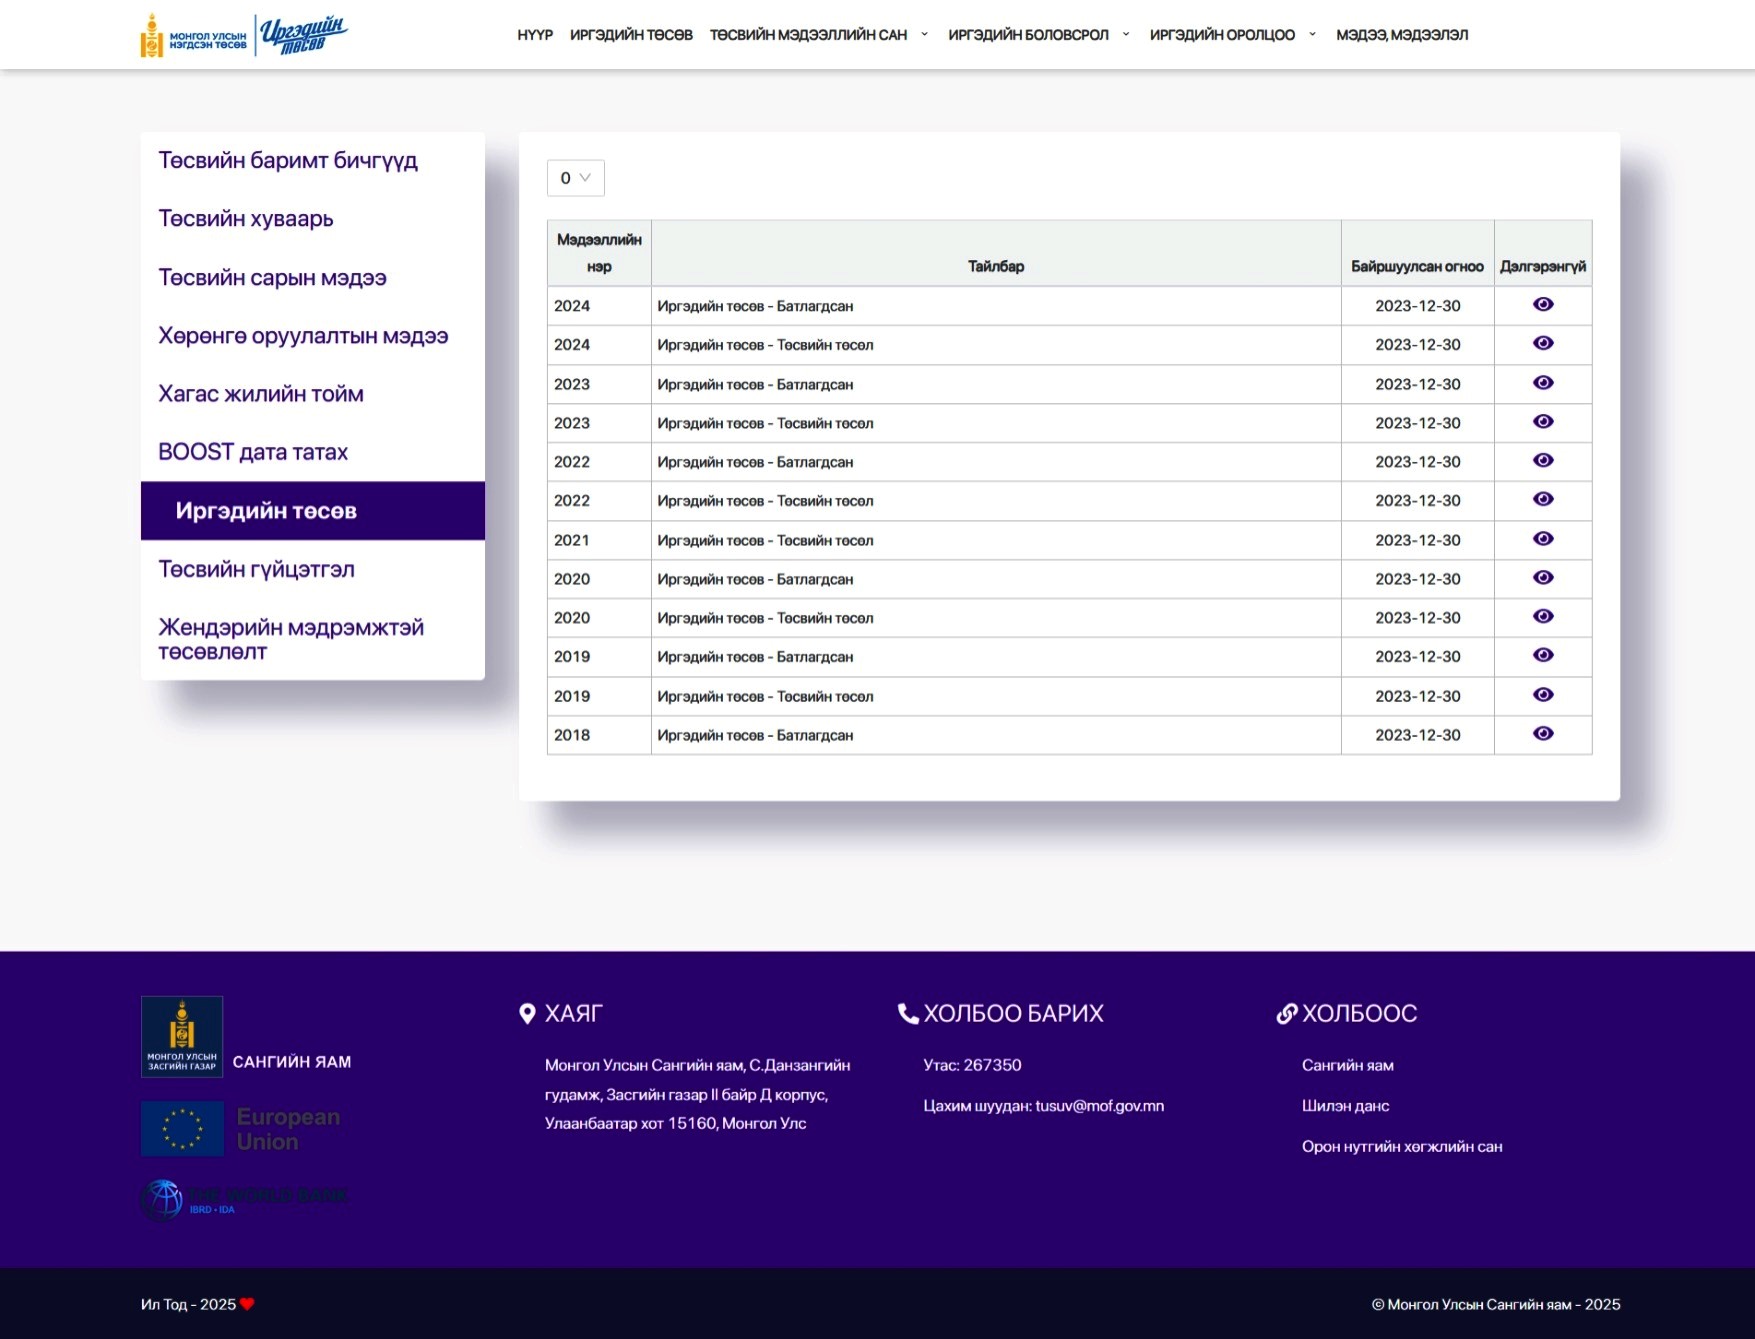Go to Нүүр in the top navigation
The image size is (1755, 1339).
[535, 35]
